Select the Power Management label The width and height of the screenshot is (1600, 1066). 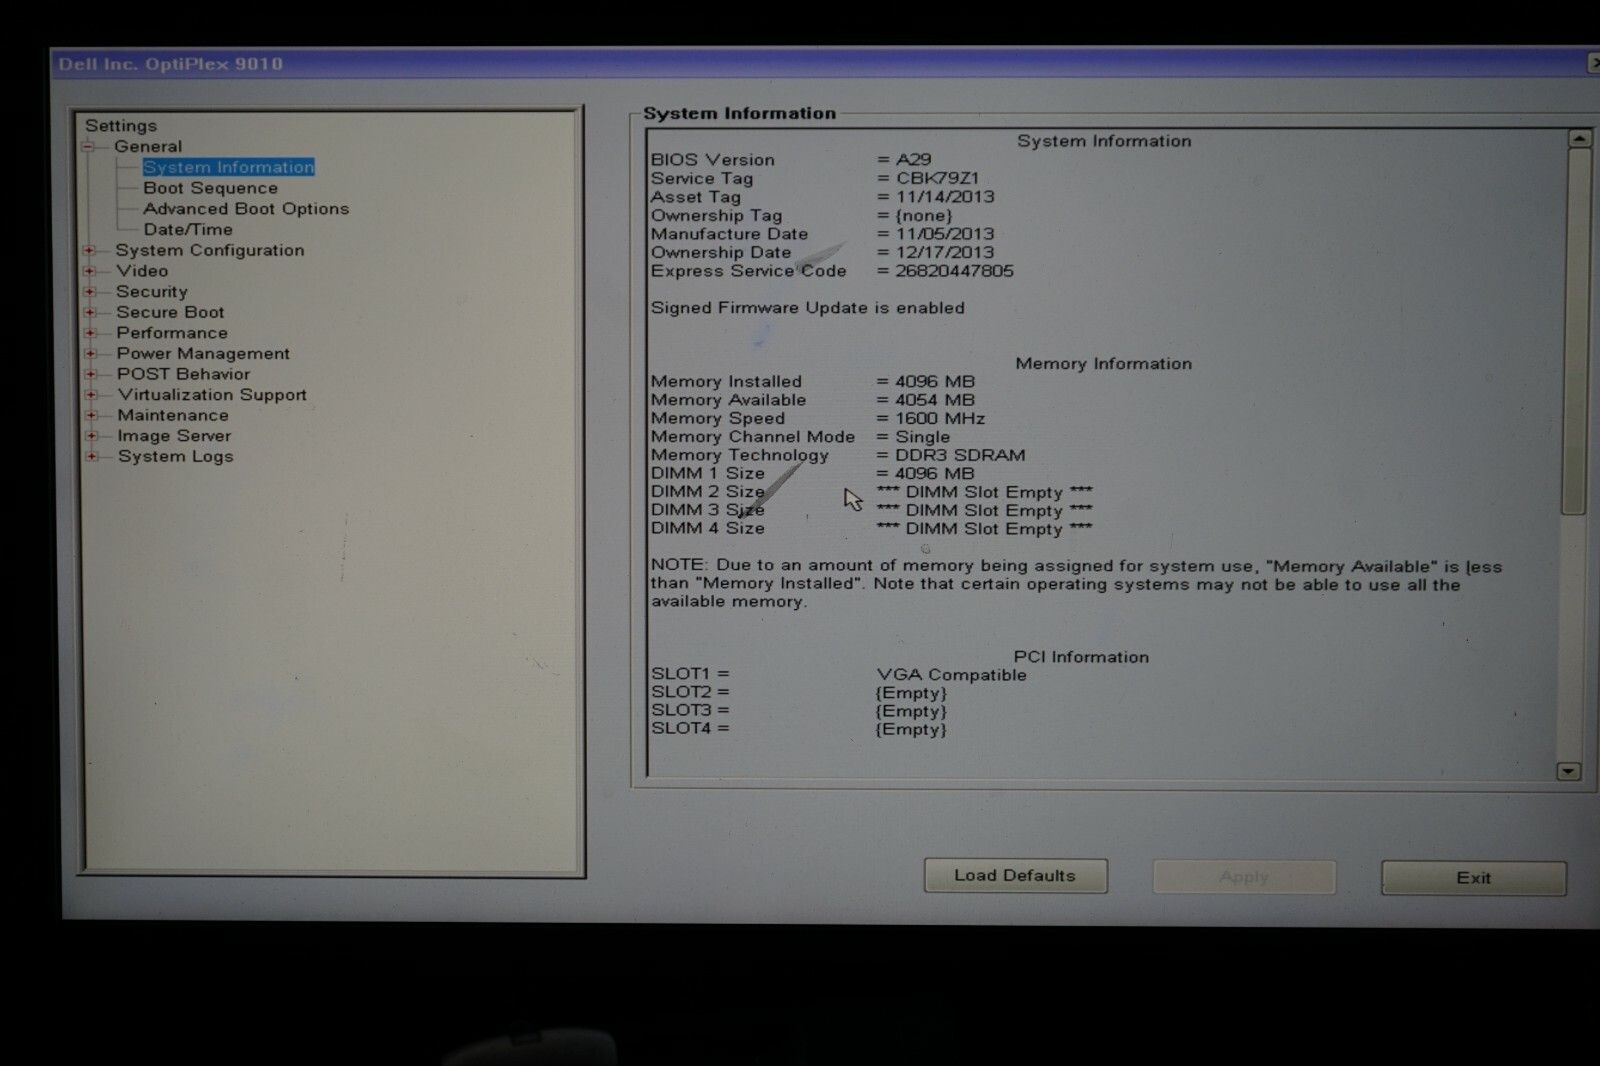[203, 353]
